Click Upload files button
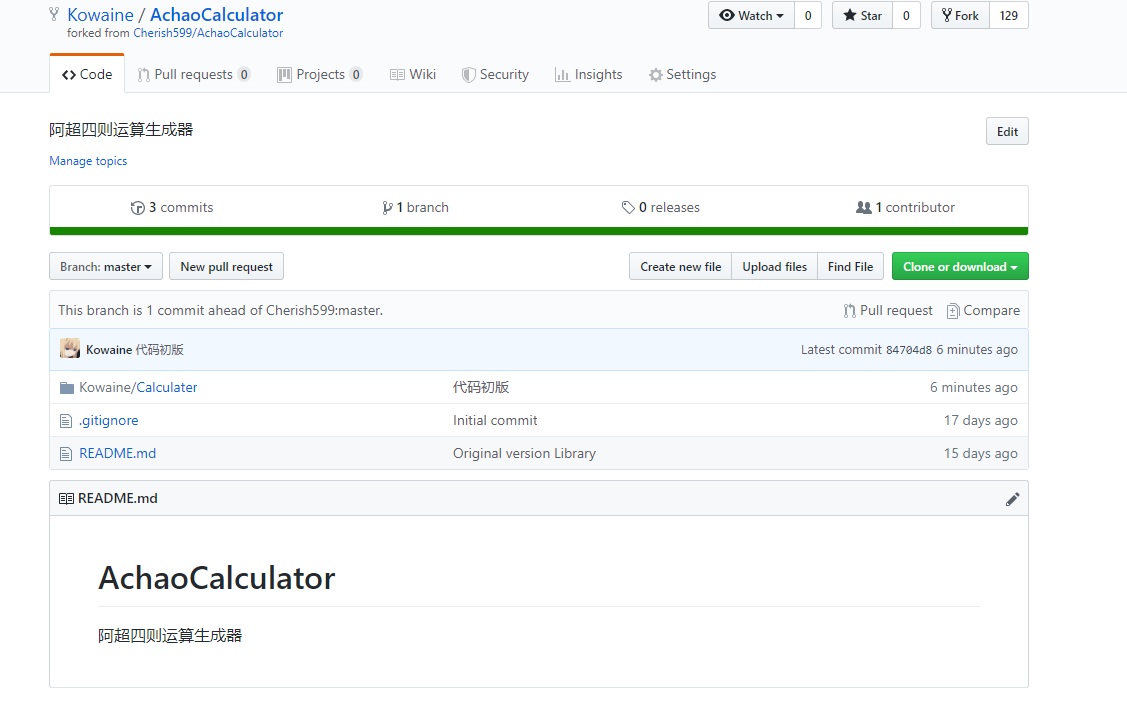The image size is (1127, 721). pos(775,267)
